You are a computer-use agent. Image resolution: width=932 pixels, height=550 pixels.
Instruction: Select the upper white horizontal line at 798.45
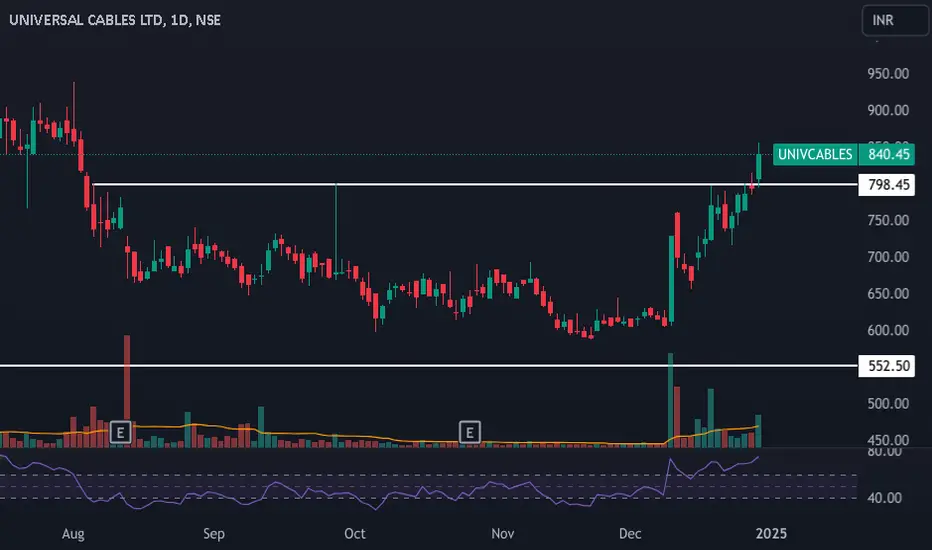[x=476, y=184]
